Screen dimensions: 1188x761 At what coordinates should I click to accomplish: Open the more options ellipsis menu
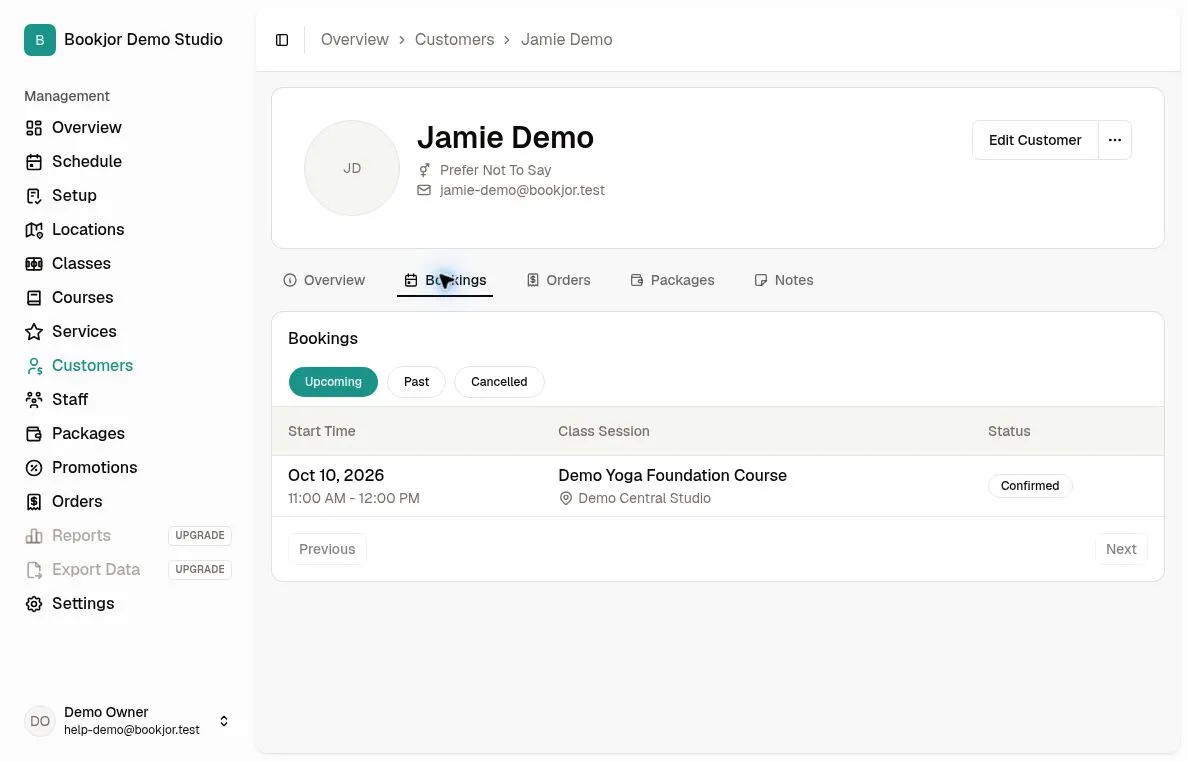click(1115, 140)
